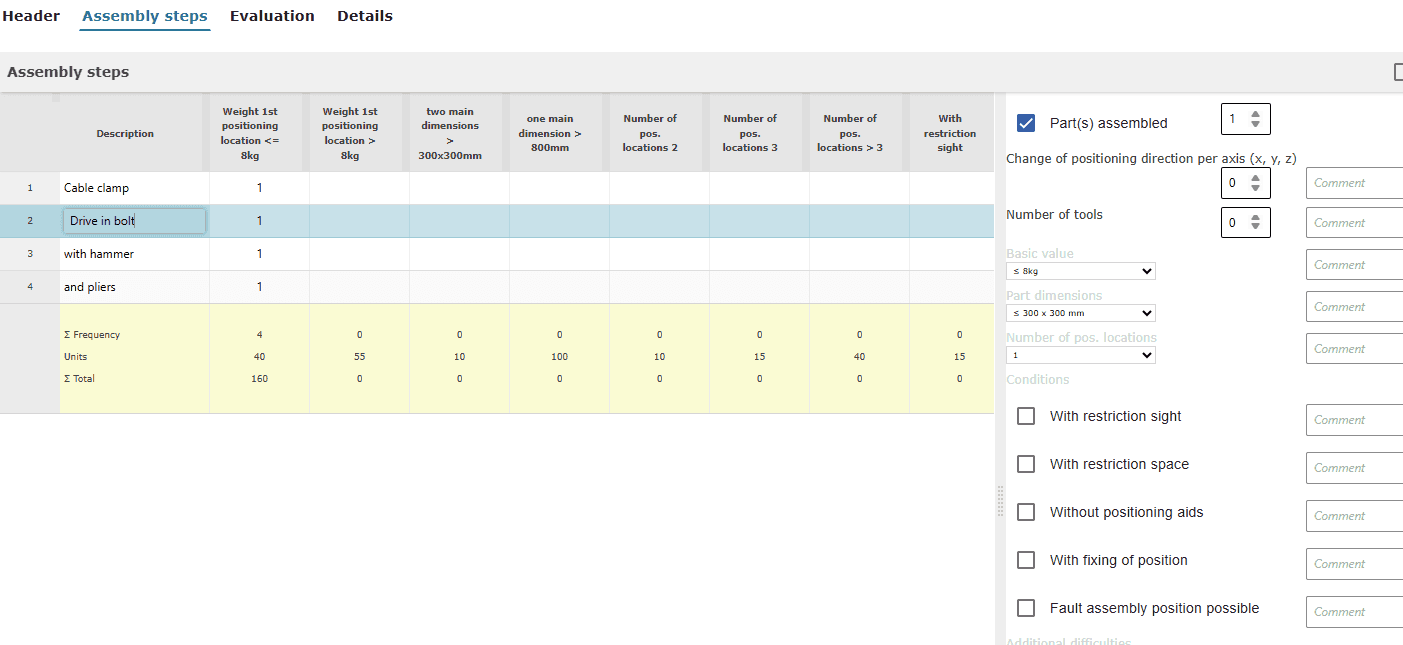Switch to the Header tab

[31, 16]
